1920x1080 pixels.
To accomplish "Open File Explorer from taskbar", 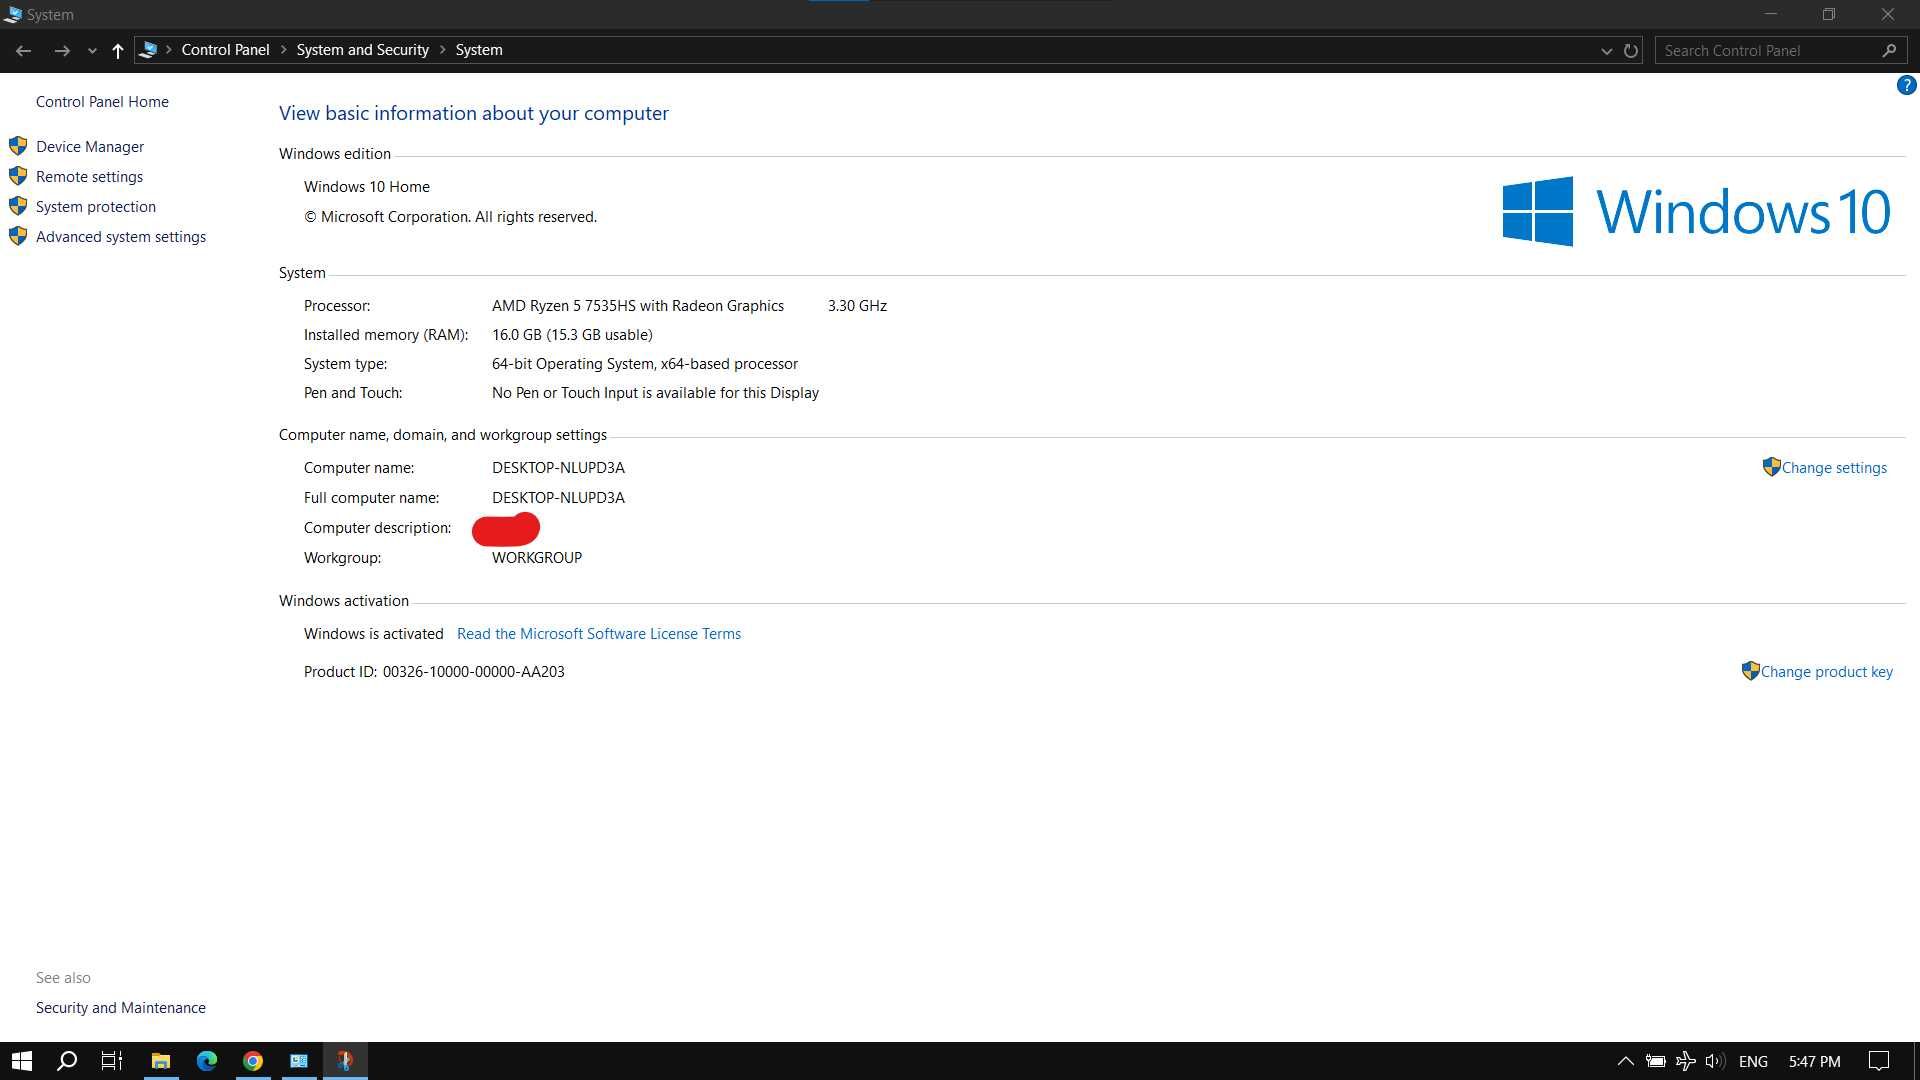I will 160,1061.
